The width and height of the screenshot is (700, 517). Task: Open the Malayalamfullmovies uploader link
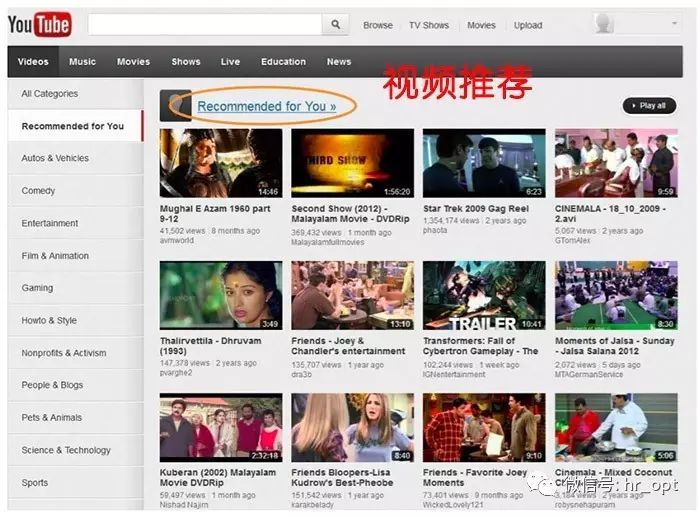point(328,242)
